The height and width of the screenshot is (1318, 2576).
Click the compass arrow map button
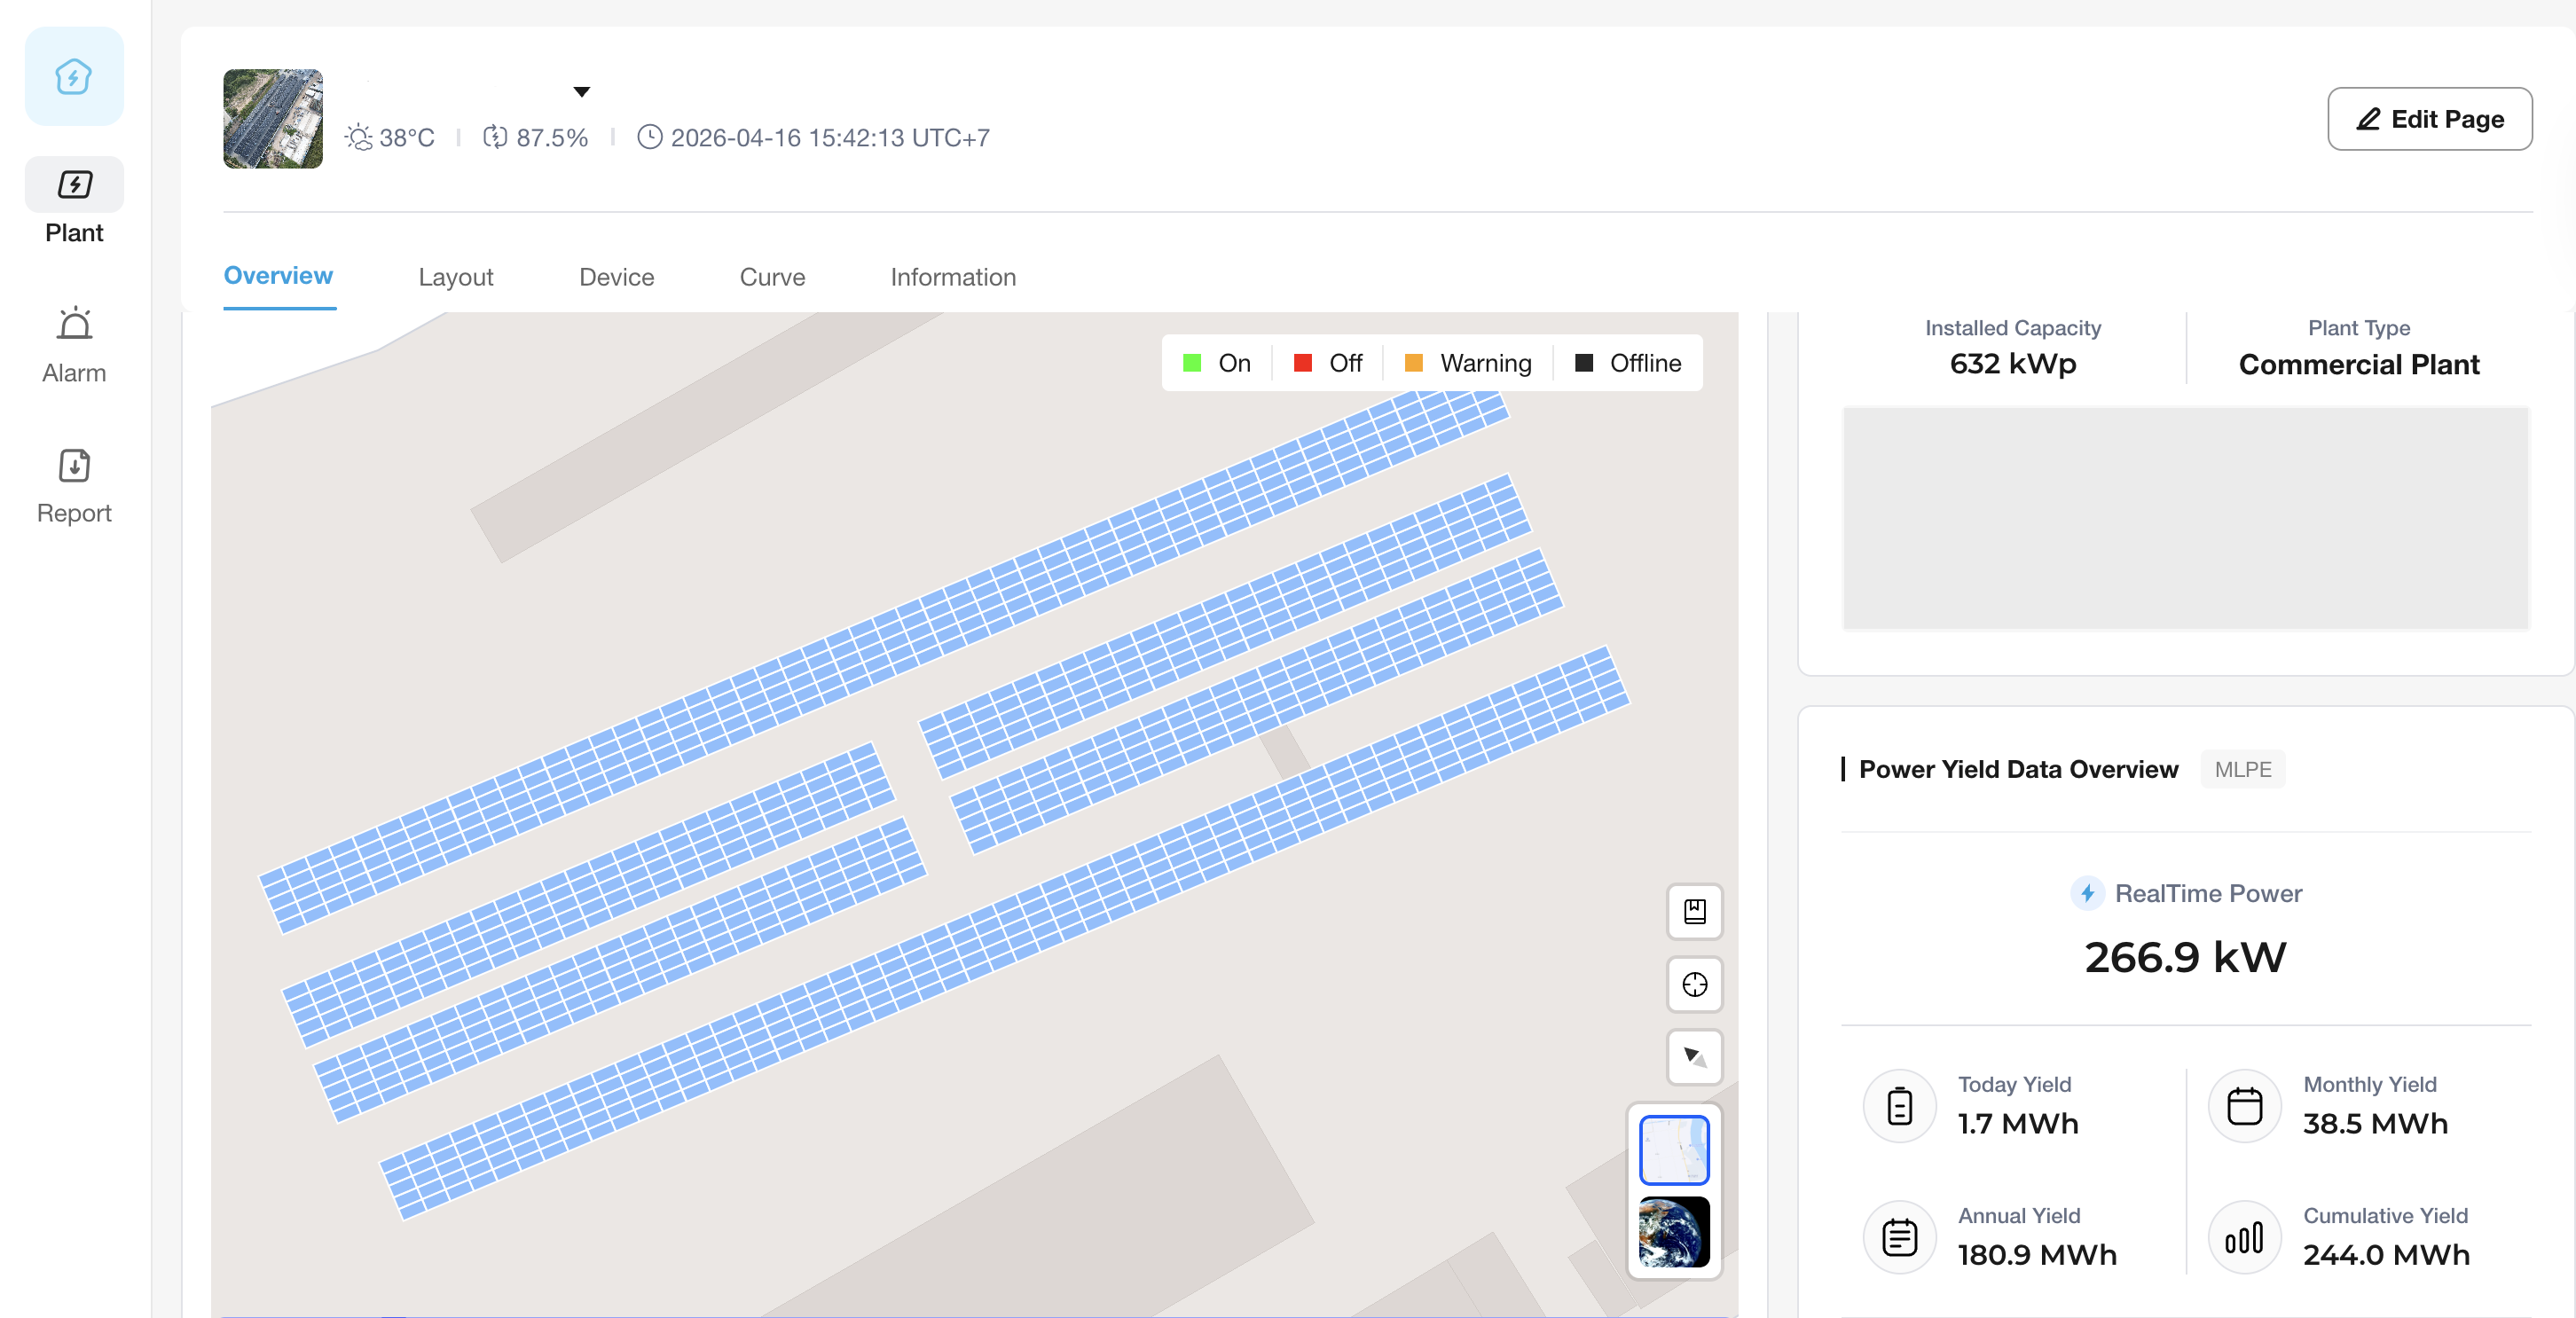click(1694, 1056)
